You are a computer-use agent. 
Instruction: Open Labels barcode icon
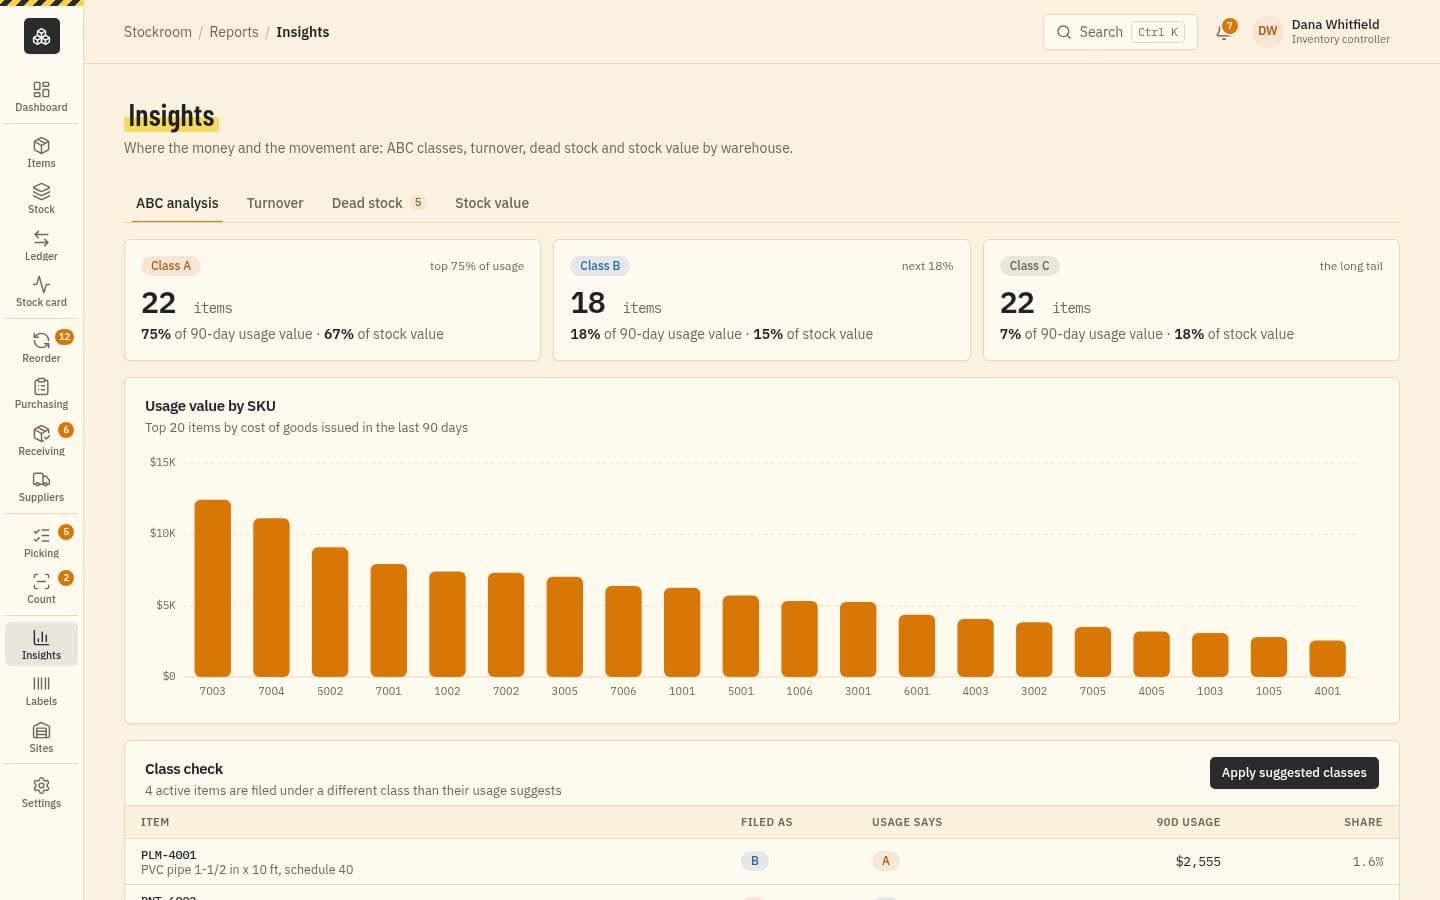point(41,690)
